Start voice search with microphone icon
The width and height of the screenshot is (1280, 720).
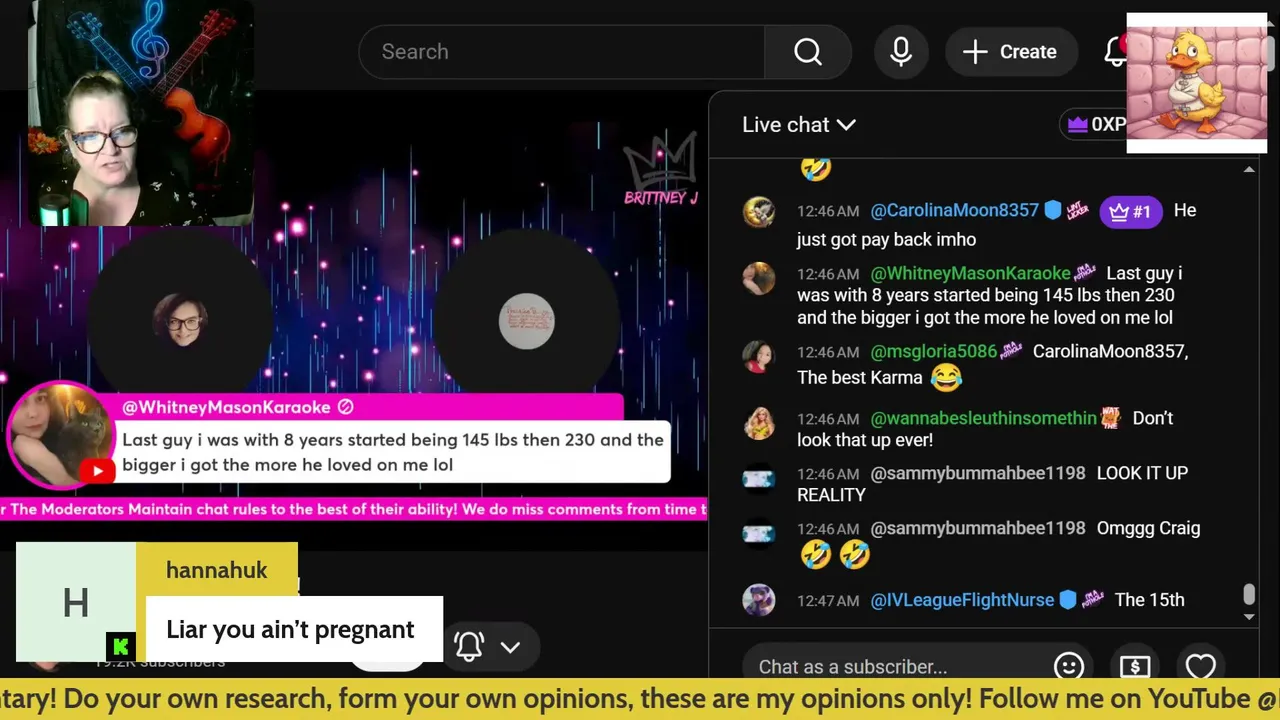point(901,52)
